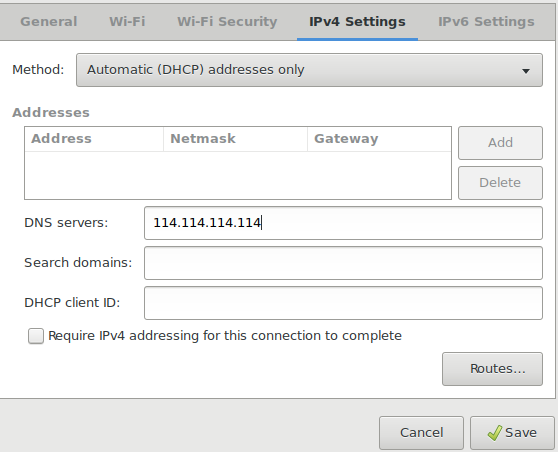Screen dimensions: 558x452
Task: Click the DHCP client ID field
Action: tap(343, 303)
